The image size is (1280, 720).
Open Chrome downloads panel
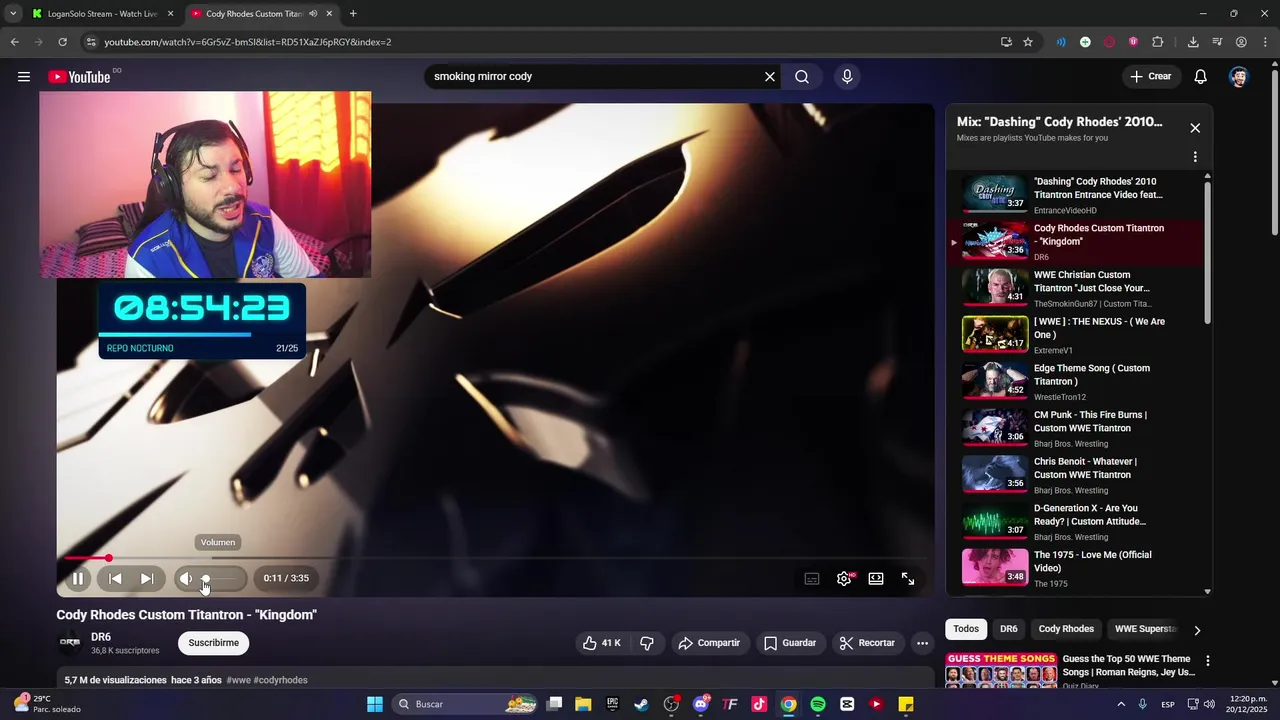point(1193,42)
